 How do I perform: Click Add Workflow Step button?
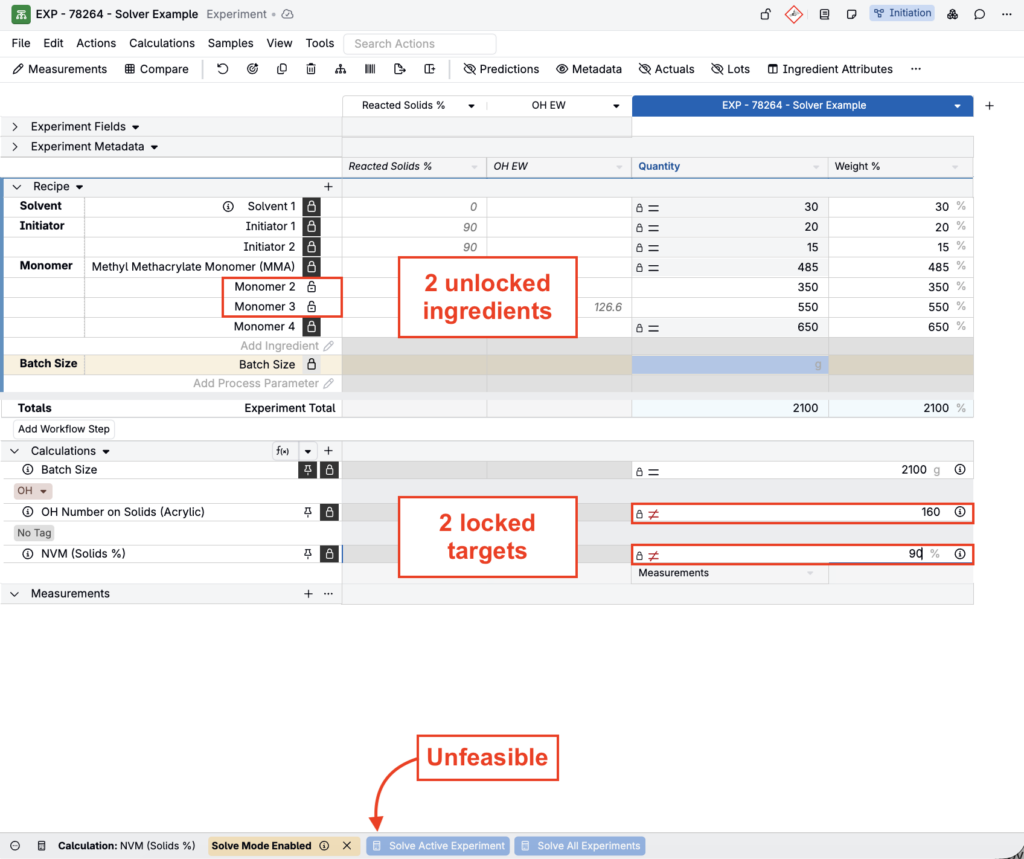64,429
